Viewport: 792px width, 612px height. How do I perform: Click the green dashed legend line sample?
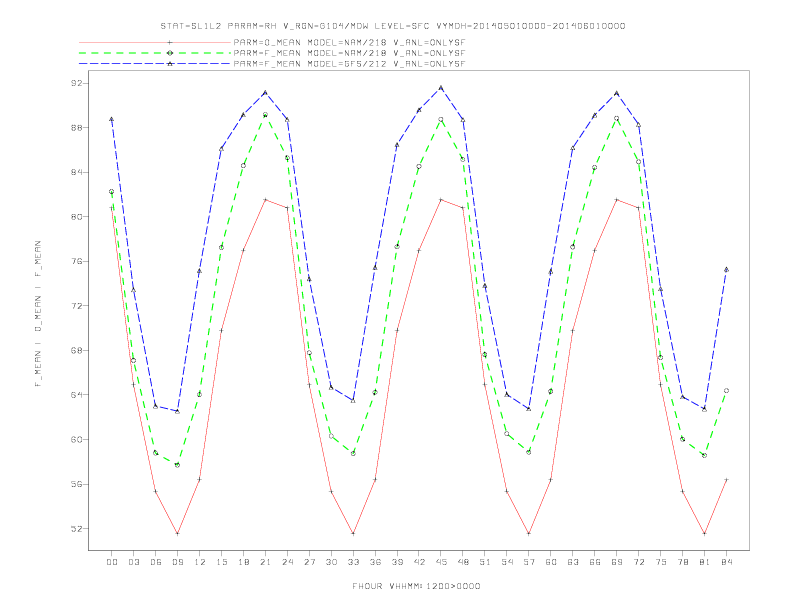155,53
